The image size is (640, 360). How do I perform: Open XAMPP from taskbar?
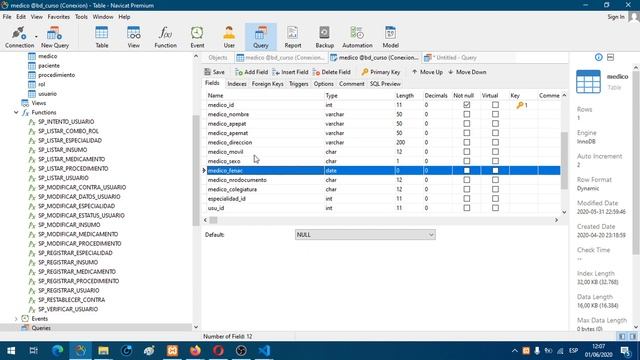tap(172, 351)
